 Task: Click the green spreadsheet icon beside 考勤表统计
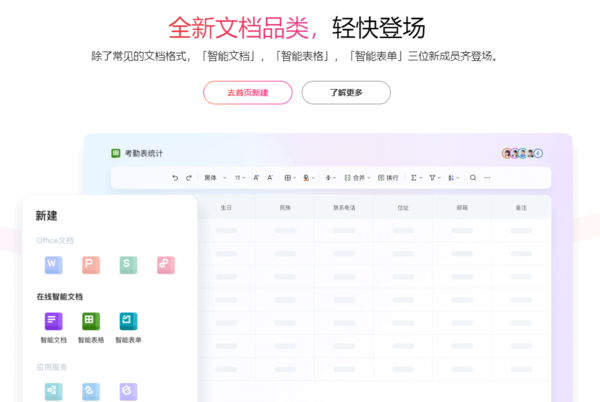pyautogui.click(x=116, y=153)
